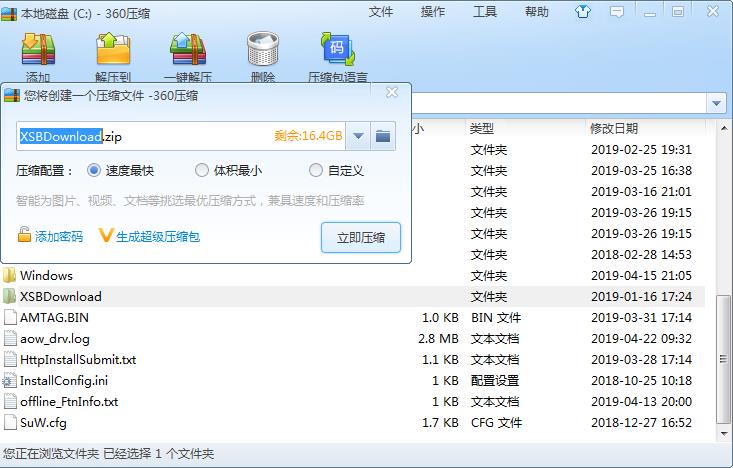Viewport: 733px width, 468px height.
Task: Expand the filename path dropdown arrow
Action: coord(358,136)
